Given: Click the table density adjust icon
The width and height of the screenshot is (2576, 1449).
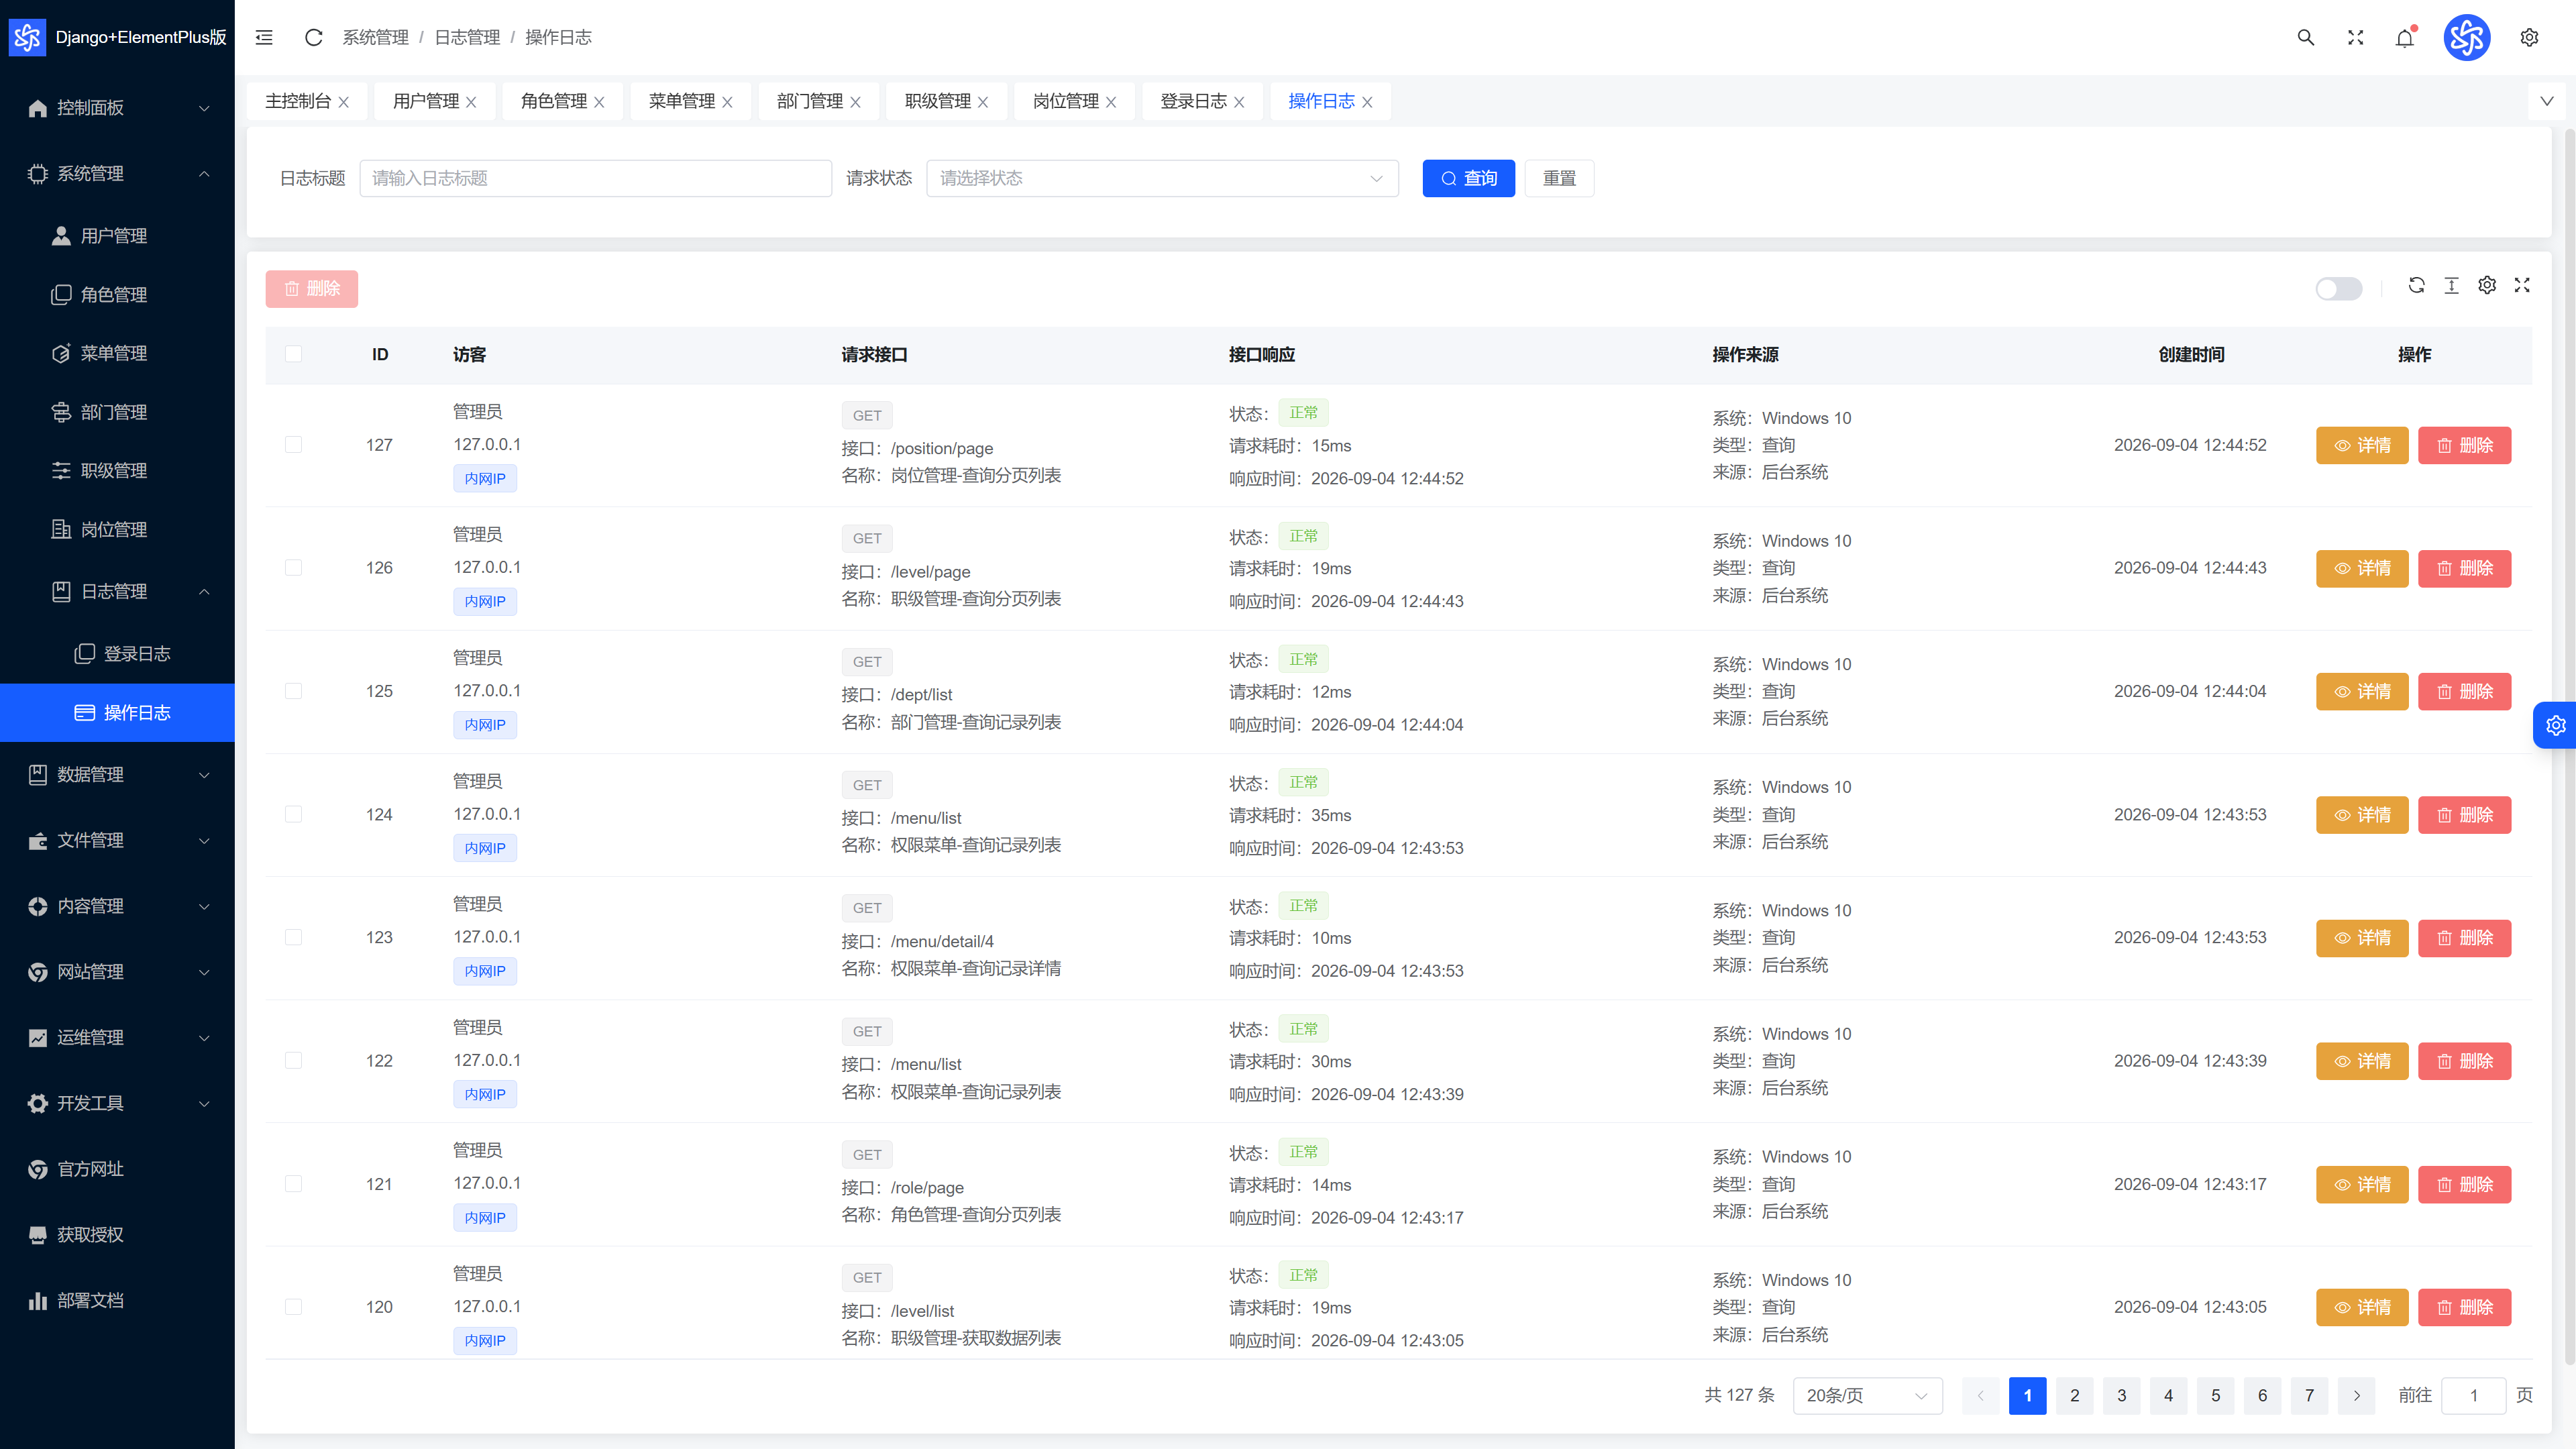Looking at the screenshot, I should [x=2451, y=286].
